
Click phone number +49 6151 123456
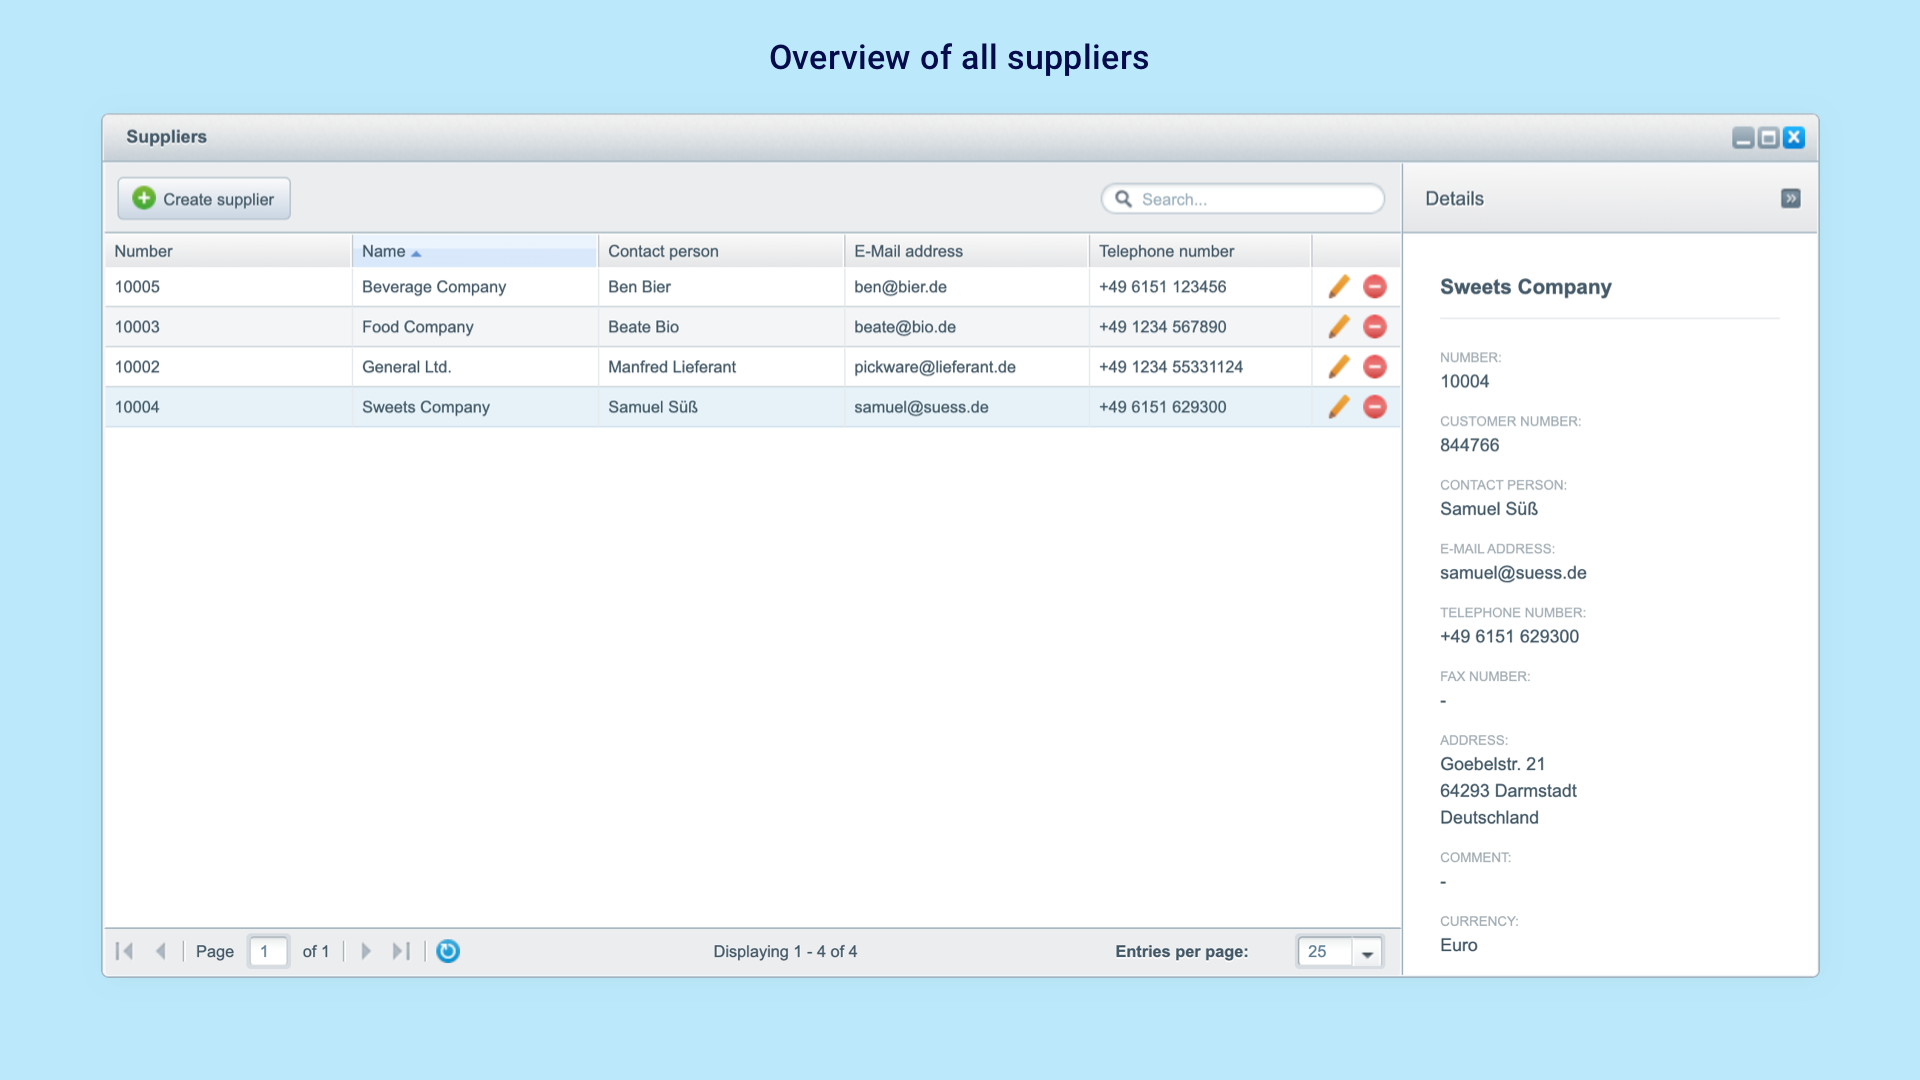click(x=1200, y=287)
